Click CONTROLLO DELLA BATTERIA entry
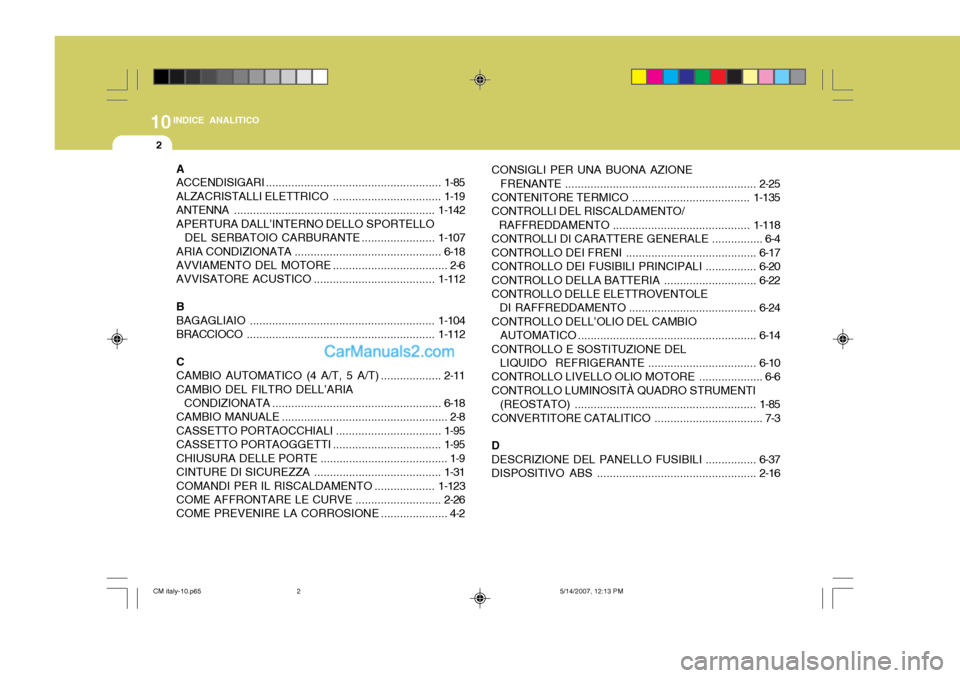 coord(636,280)
